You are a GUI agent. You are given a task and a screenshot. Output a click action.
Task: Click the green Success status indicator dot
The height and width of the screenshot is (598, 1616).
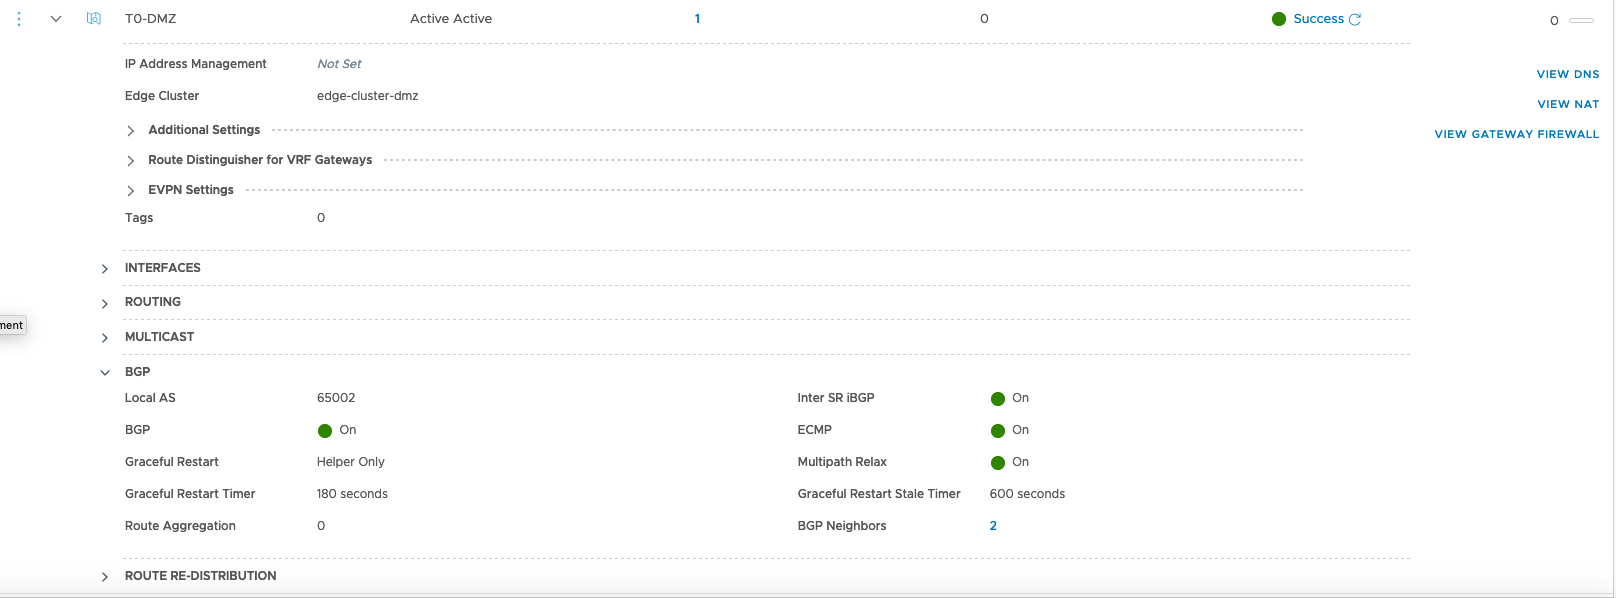coord(1279,19)
